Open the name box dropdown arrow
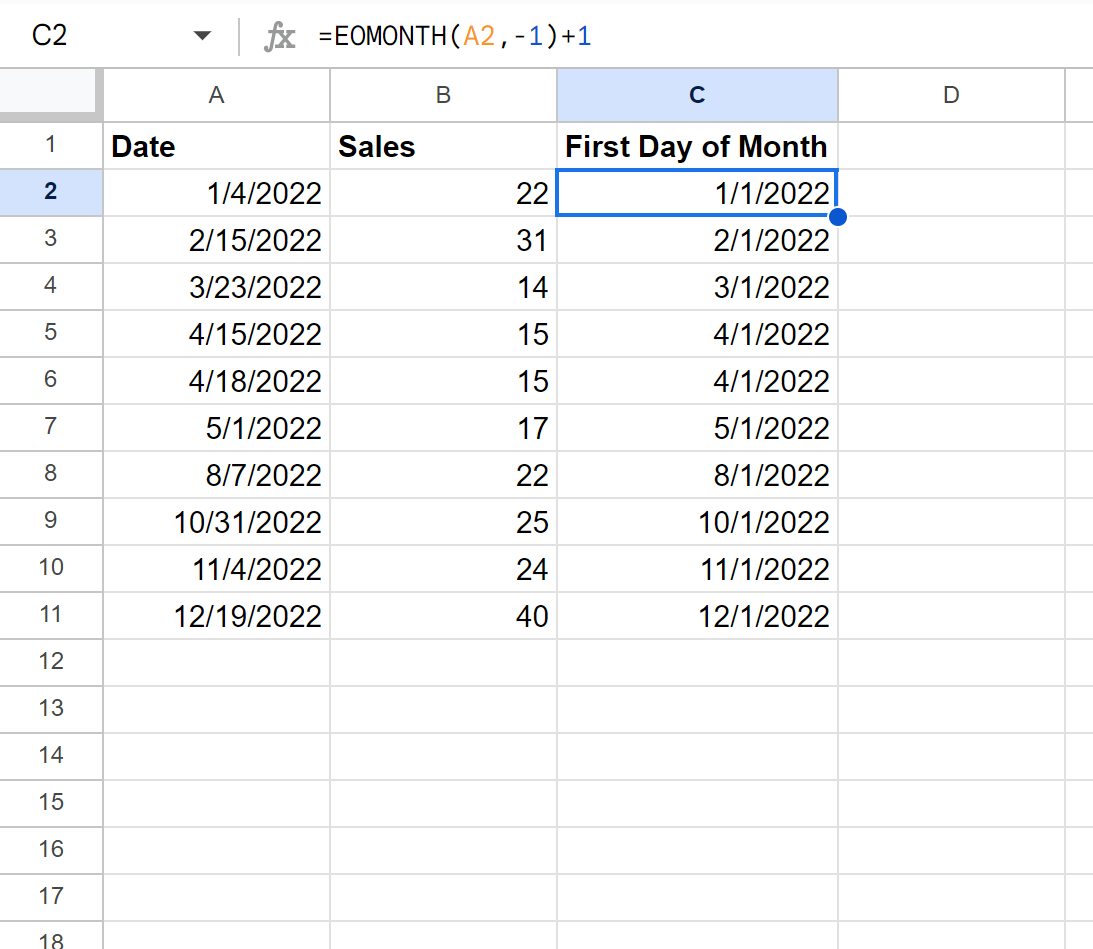This screenshot has height=949, width=1093. pyautogui.click(x=202, y=36)
